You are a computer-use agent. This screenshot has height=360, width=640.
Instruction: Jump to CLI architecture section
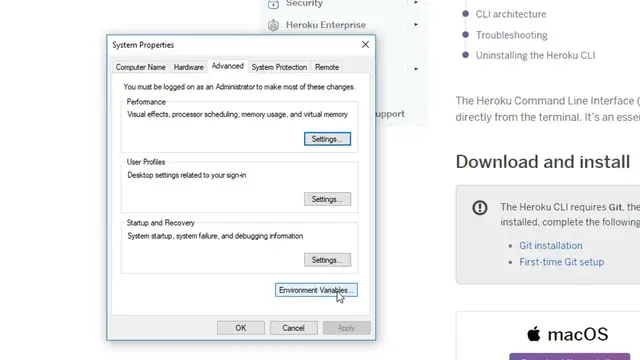[x=511, y=14]
